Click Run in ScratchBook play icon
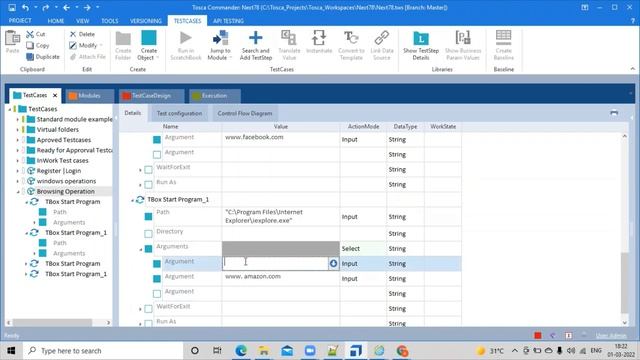The height and width of the screenshot is (360, 640). pyautogui.click(x=186, y=38)
